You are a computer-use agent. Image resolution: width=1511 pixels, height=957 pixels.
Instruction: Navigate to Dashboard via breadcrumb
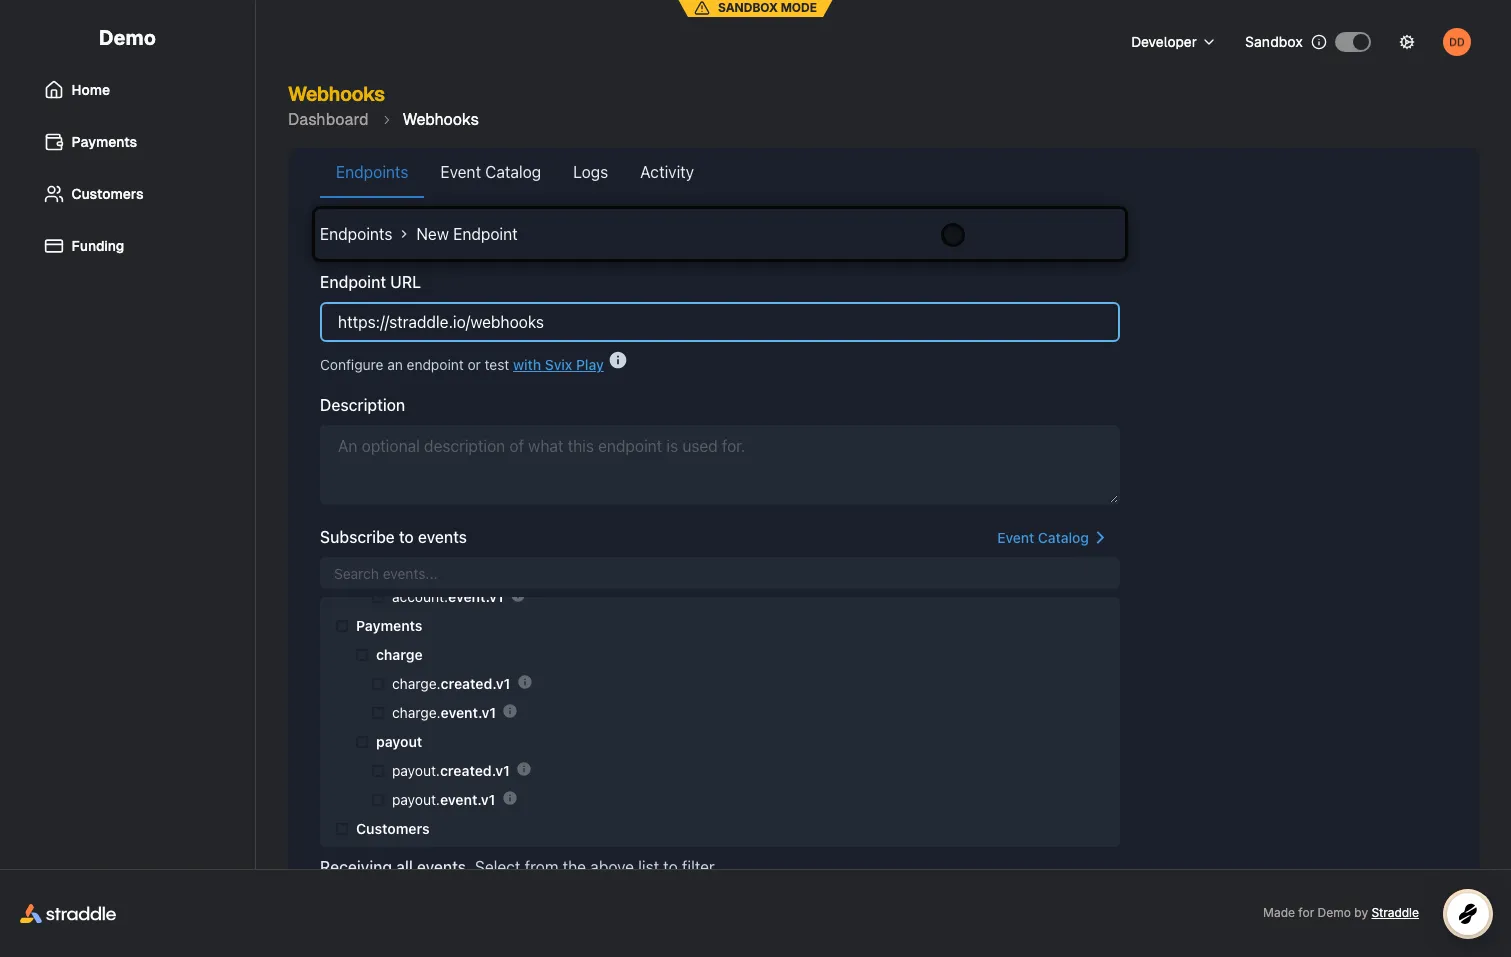click(328, 119)
